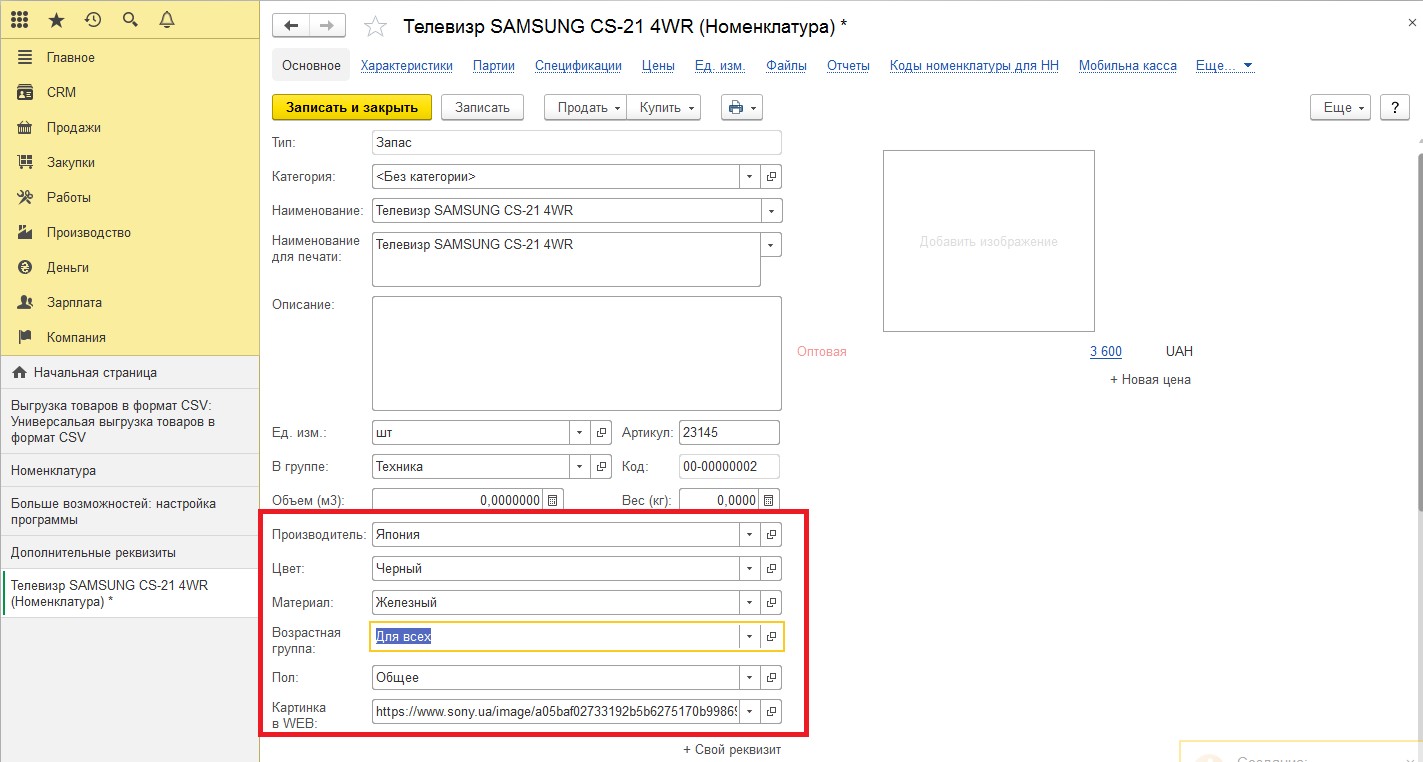Image resolution: width=1423 pixels, height=762 pixels.
Task: Open the calculator for Объем field
Action: click(x=554, y=500)
